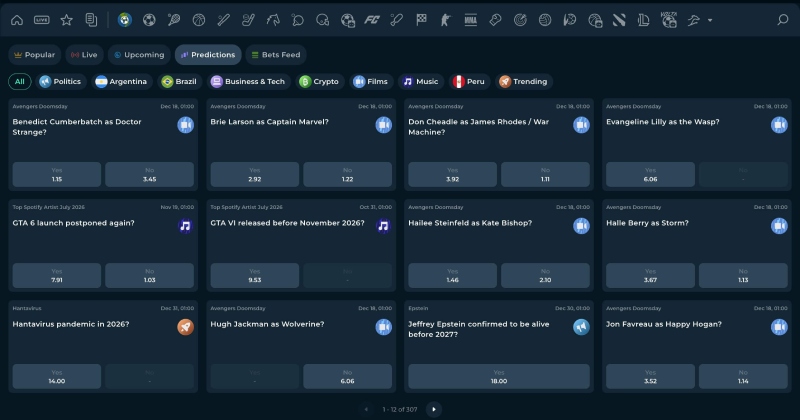Bet Yes 14.00 on Hantavirus pandemic
The image size is (800, 420).
coord(57,377)
